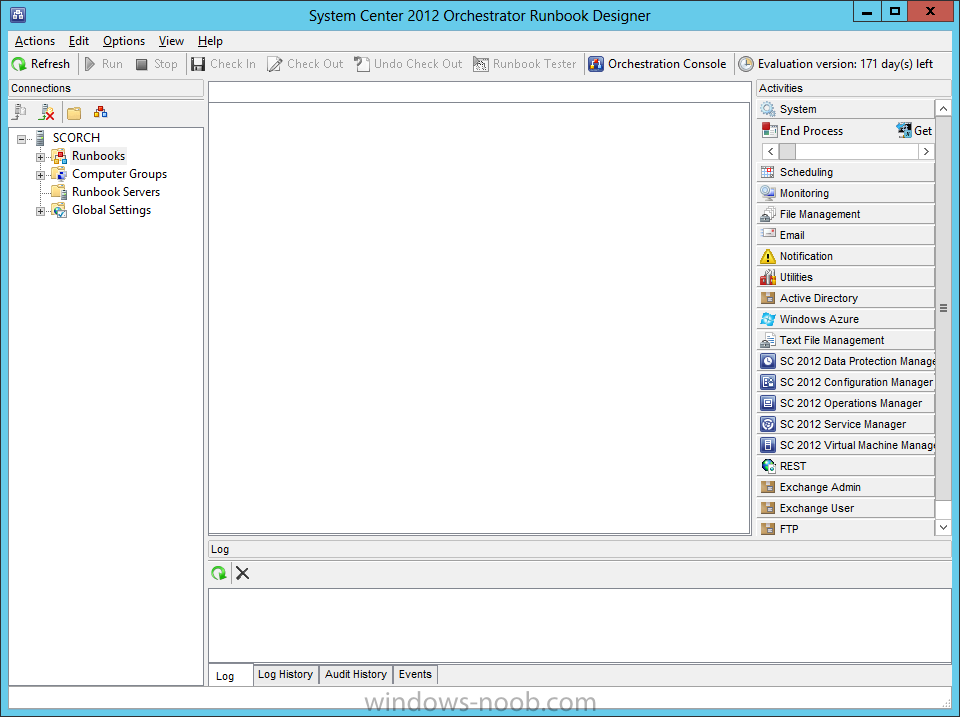Open the File Management activities category
Image resolution: width=960 pixels, height=717 pixels.
tap(846, 214)
